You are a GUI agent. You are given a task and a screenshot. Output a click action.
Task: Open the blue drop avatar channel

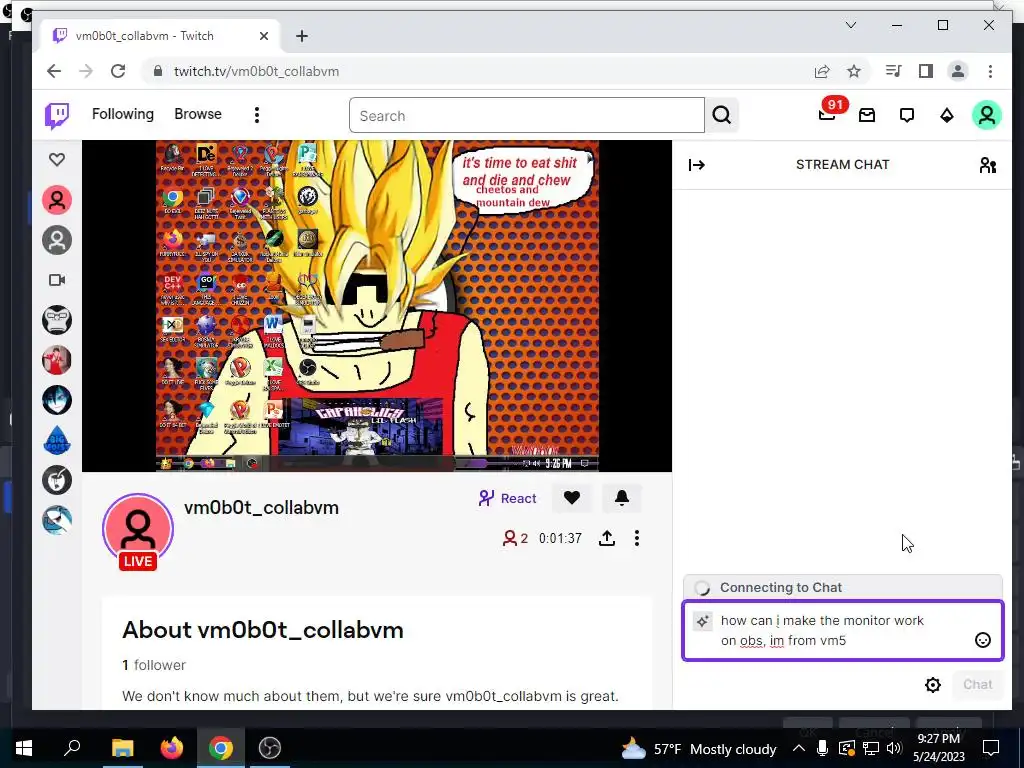(x=57, y=441)
